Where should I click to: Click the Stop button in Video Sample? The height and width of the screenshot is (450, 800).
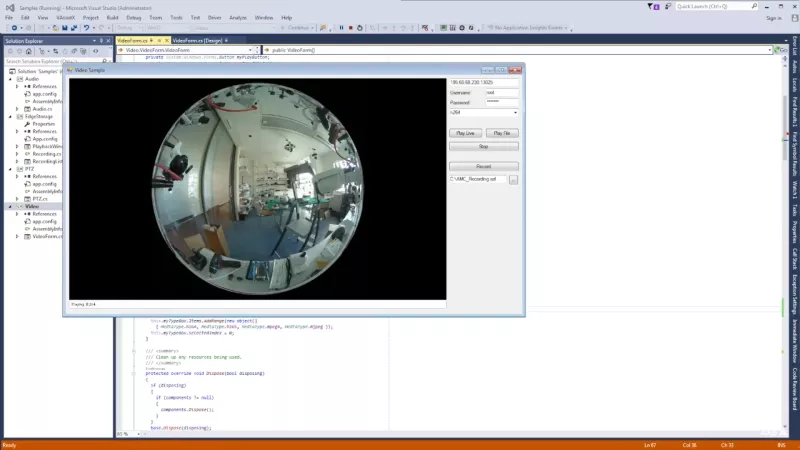click(x=484, y=146)
